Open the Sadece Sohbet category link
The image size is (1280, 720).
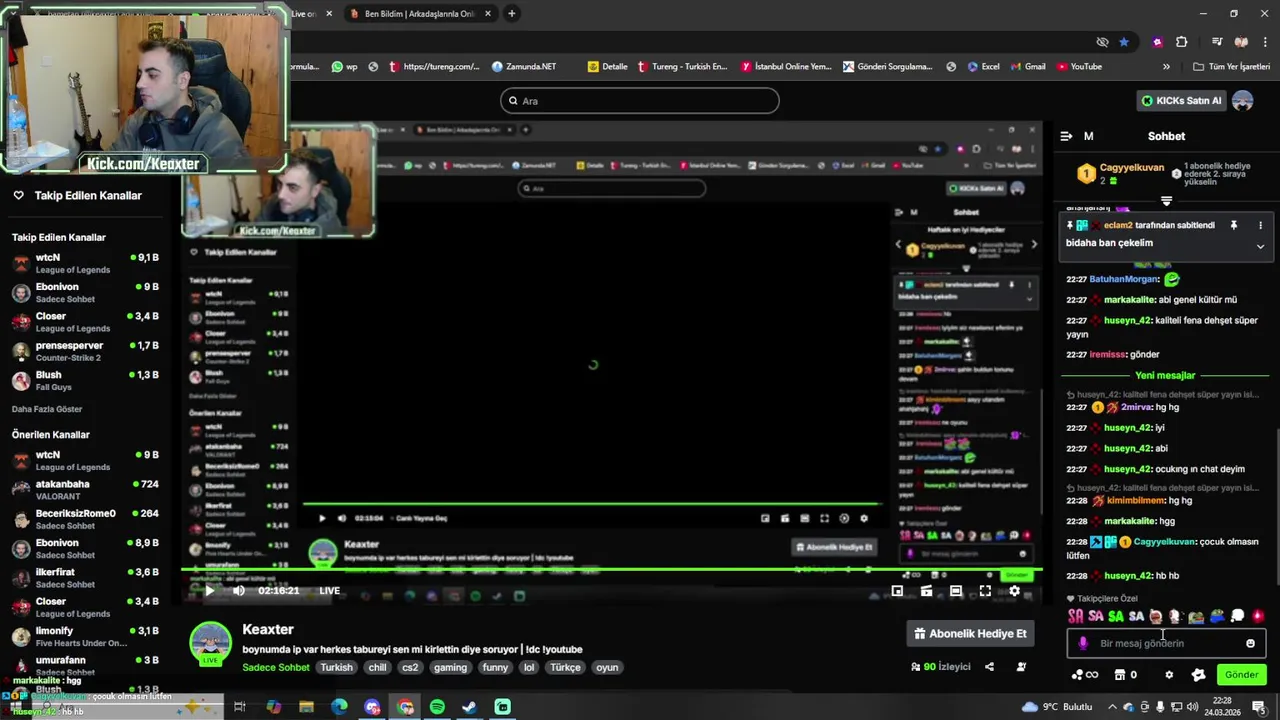(276, 667)
